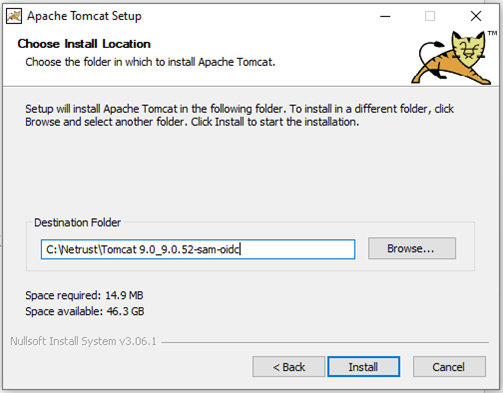Viewport: 503px width, 393px height.
Task: Click the Space required 14.9 MB text
Action: click(84, 295)
